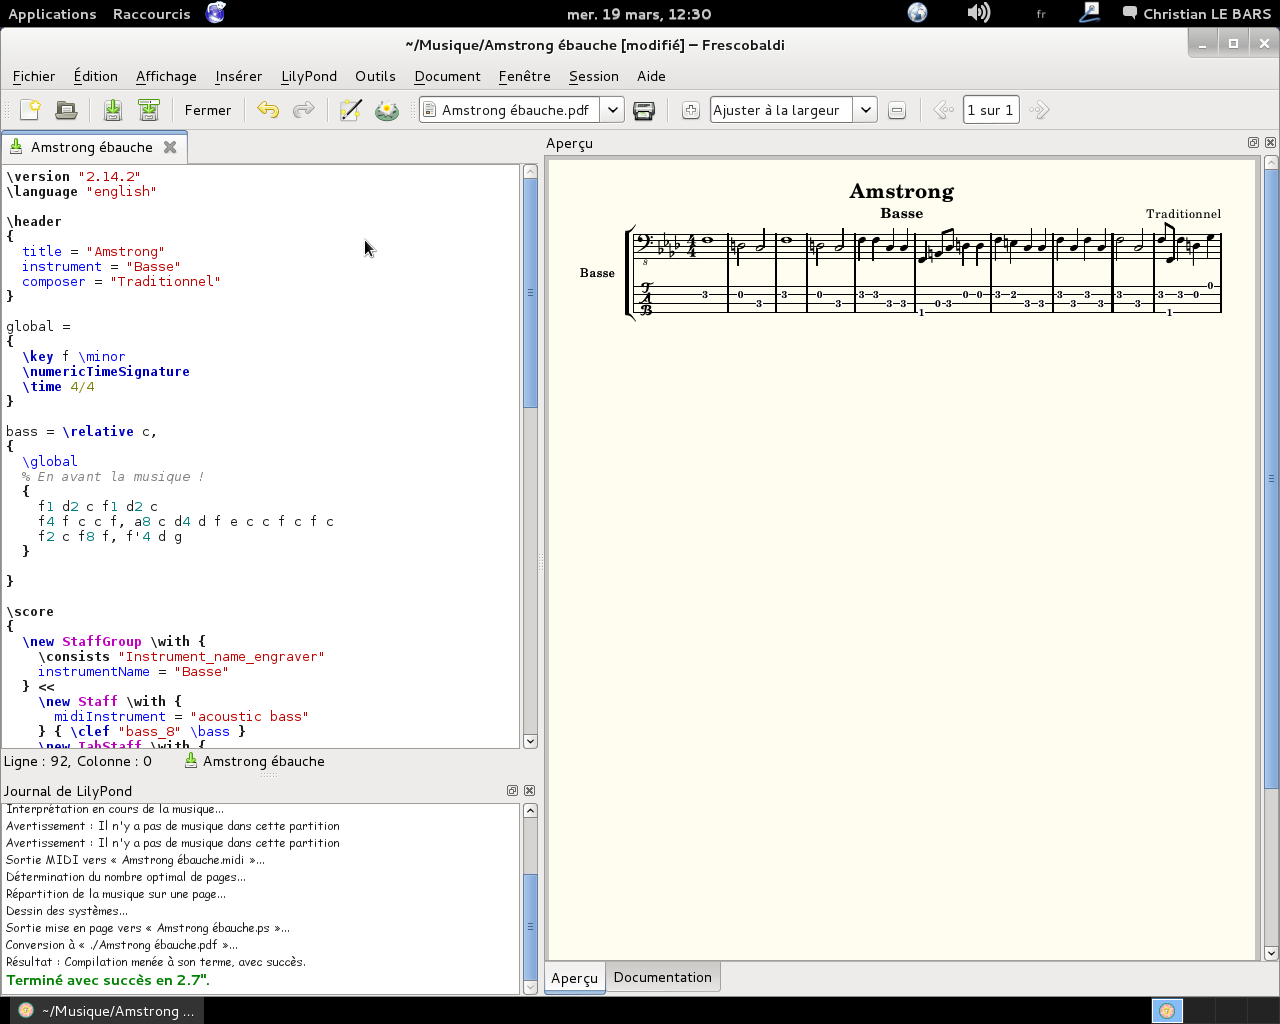Click the undo arrow icon
The width and height of the screenshot is (1280, 1024).
267,110
